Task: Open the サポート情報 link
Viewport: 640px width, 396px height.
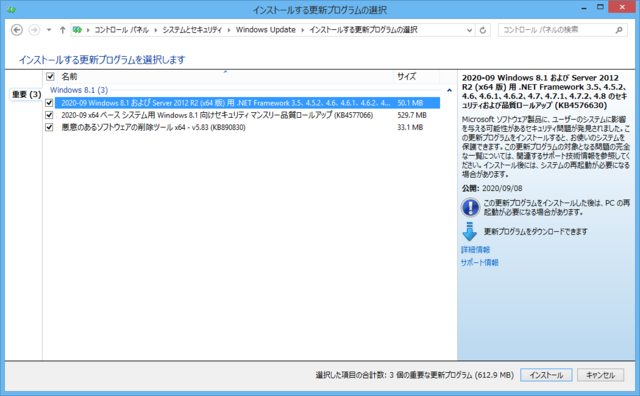Action: (480, 263)
